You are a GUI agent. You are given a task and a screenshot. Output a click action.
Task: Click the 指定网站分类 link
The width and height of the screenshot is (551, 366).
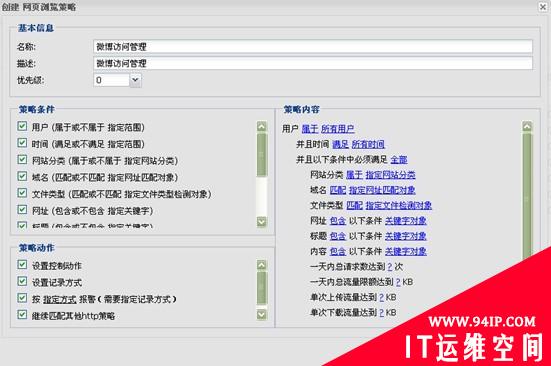(390, 175)
